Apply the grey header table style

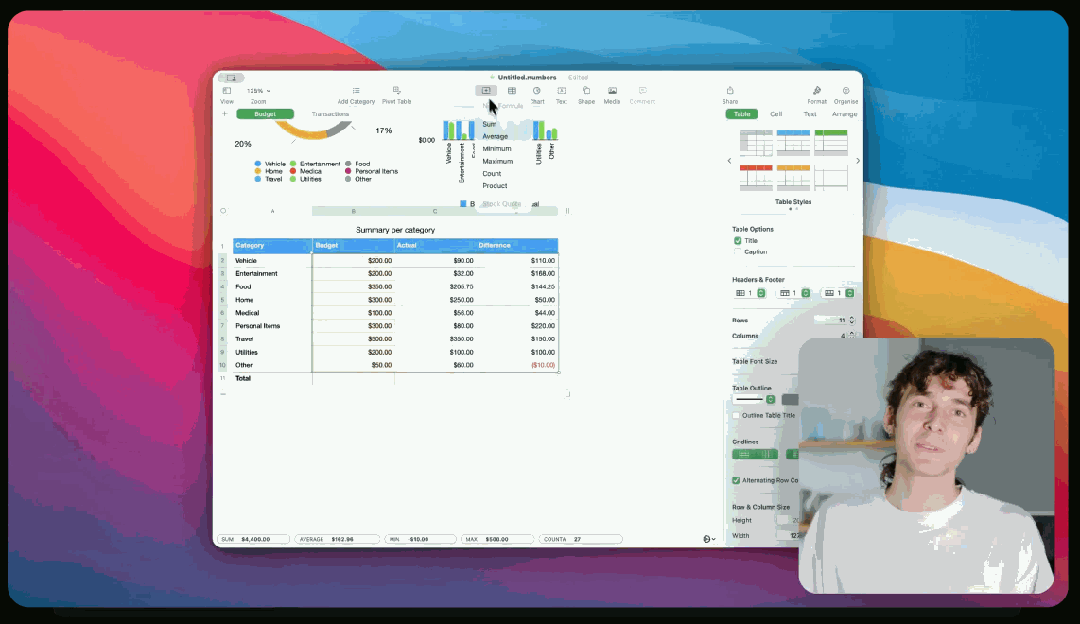[x=756, y=143]
